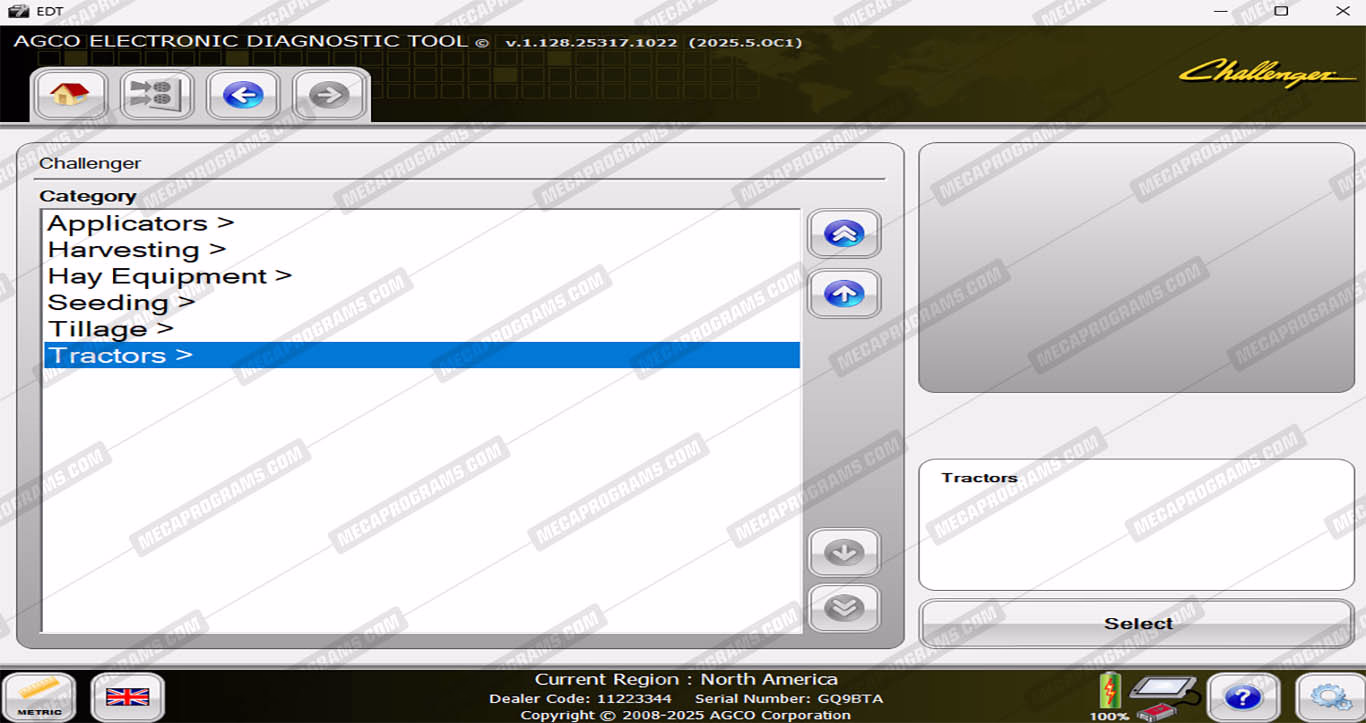Navigate back with the blue left arrow
This screenshot has height=723, width=1366.
coord(243,95)
